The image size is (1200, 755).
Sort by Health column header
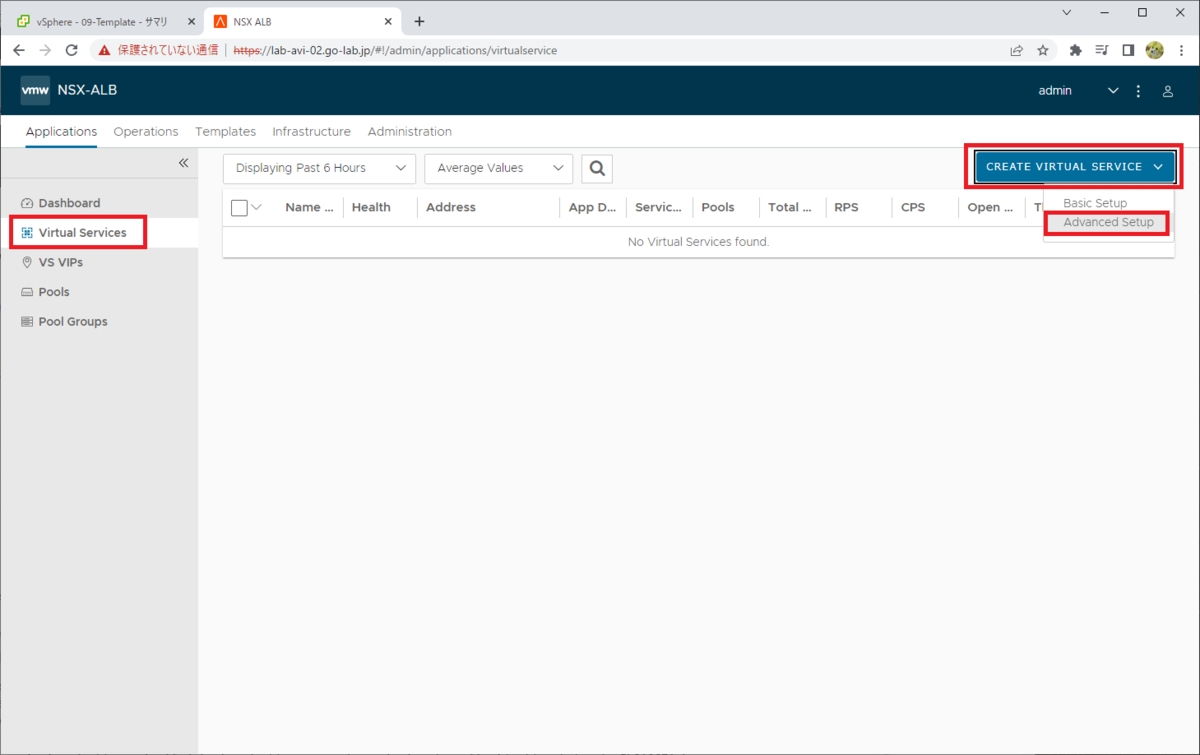371,208
